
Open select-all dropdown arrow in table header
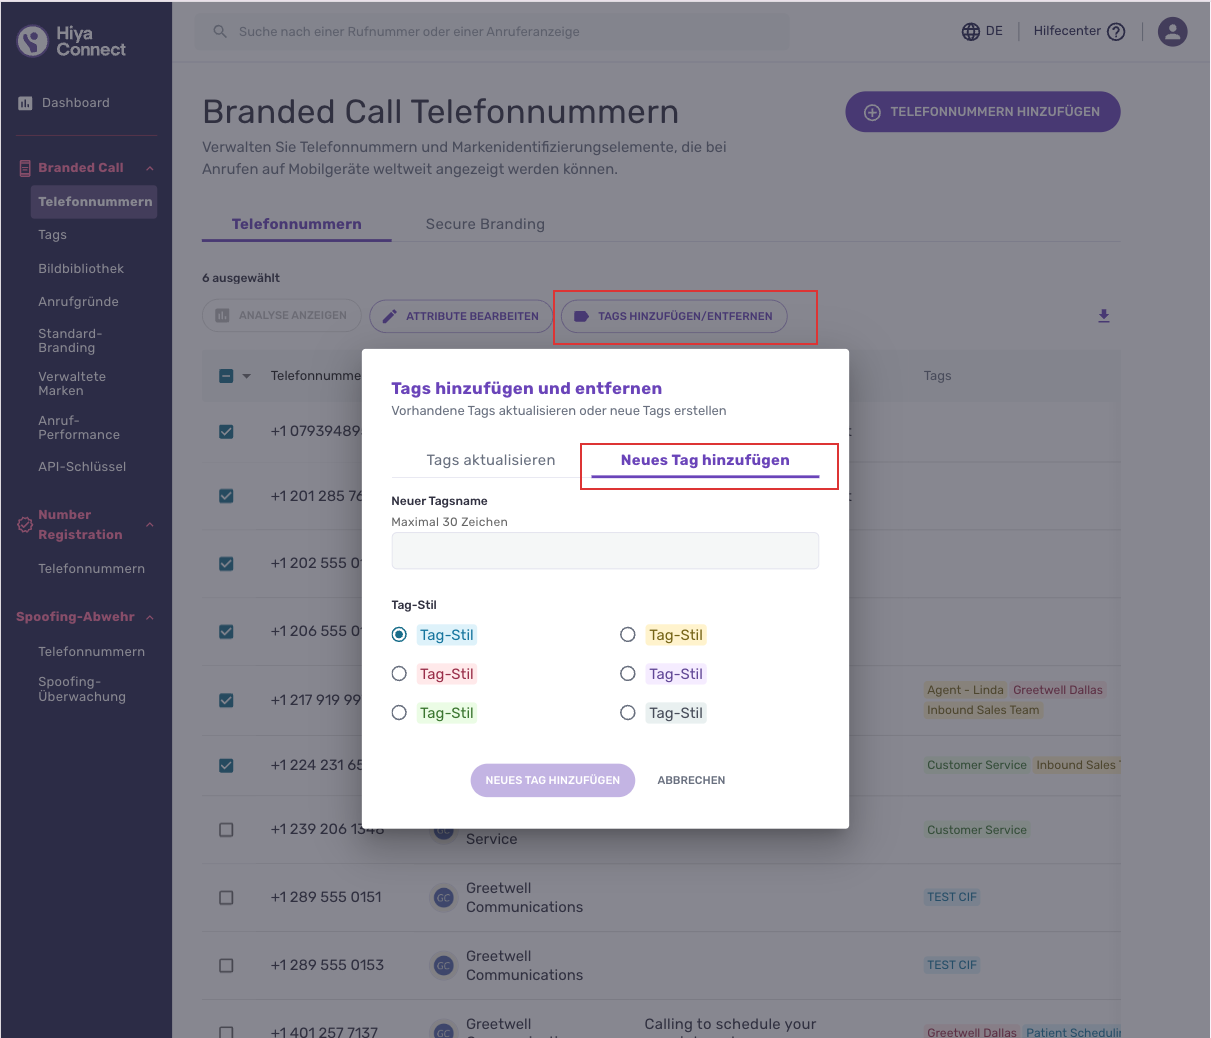click(x=247, y=376)
